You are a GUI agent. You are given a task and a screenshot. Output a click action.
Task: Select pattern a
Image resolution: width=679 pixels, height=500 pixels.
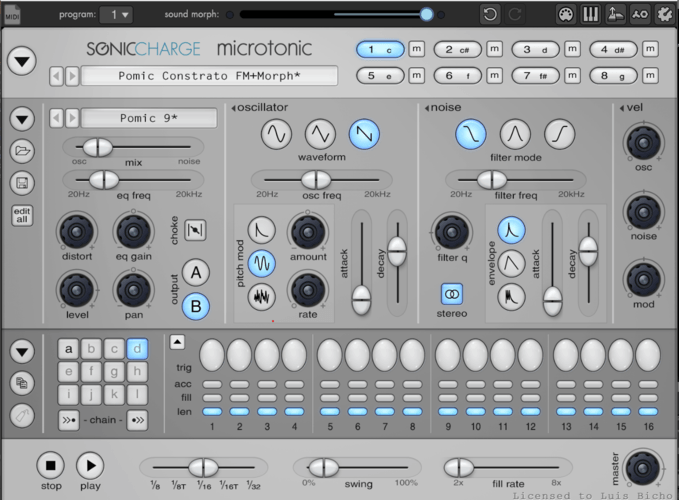(68, 349)
